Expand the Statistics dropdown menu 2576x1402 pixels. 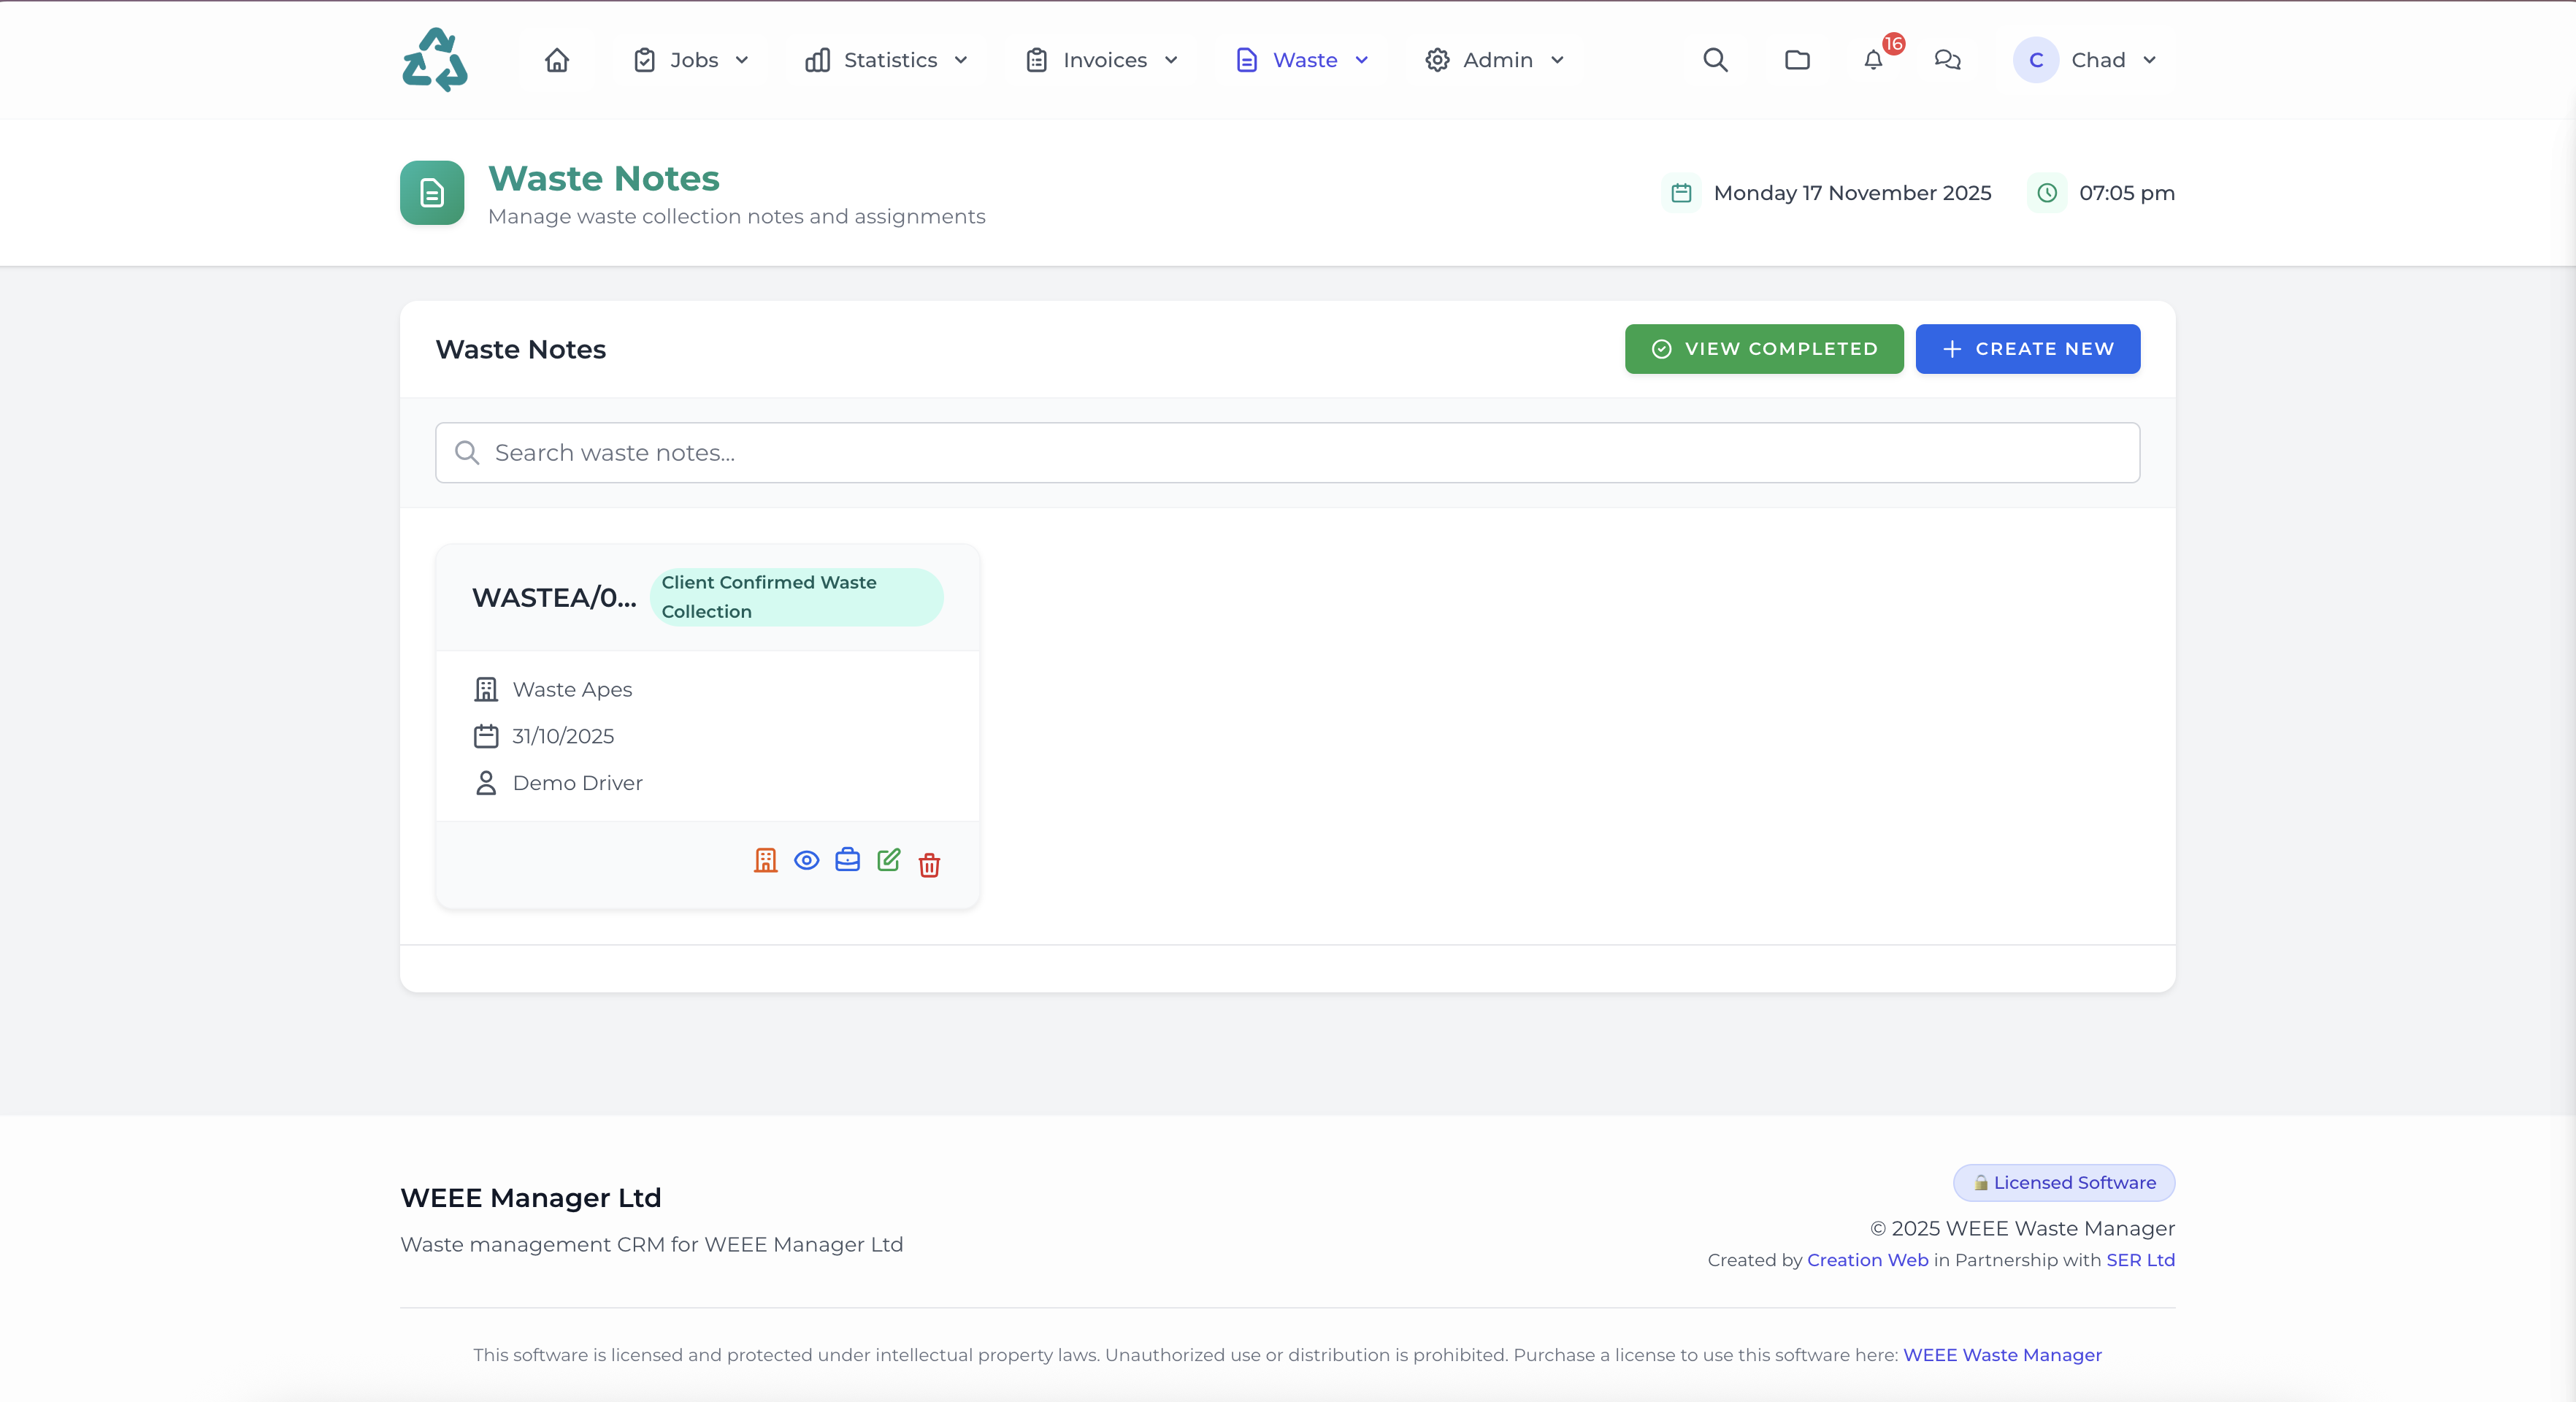tap(886, 60)
